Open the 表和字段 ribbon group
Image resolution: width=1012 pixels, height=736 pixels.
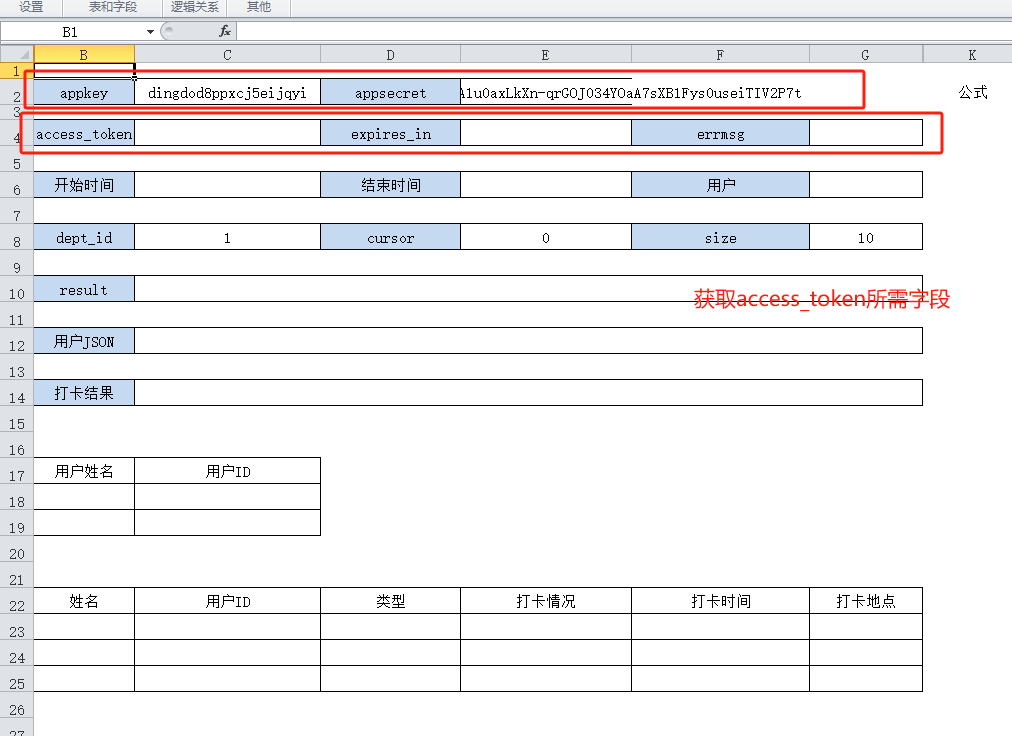coord(112,7)
